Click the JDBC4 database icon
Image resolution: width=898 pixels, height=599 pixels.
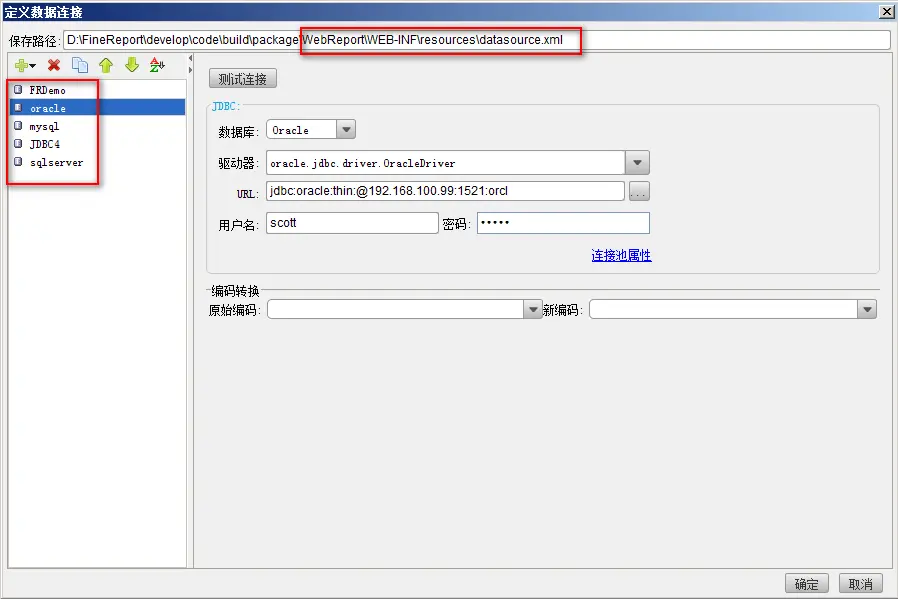[18, 144]
